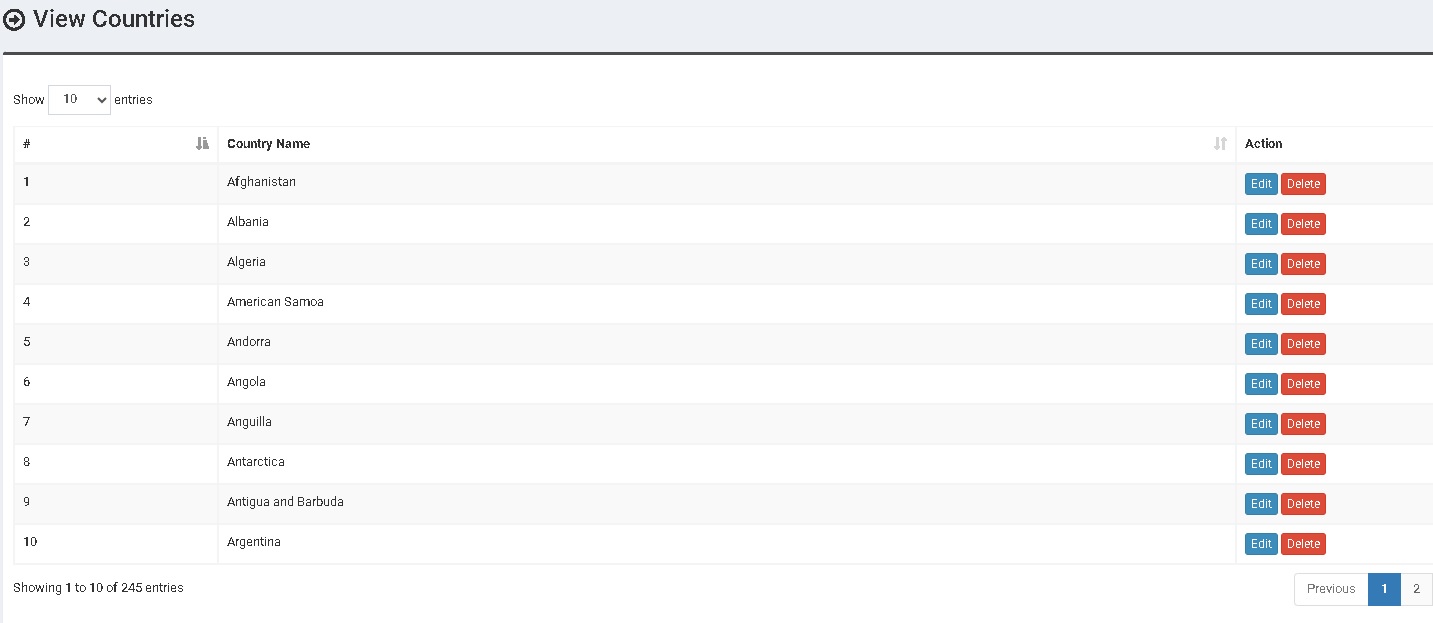Delete the Albania entry
Viewport: 1433px width, 623px height.
tap(1303, 224)
